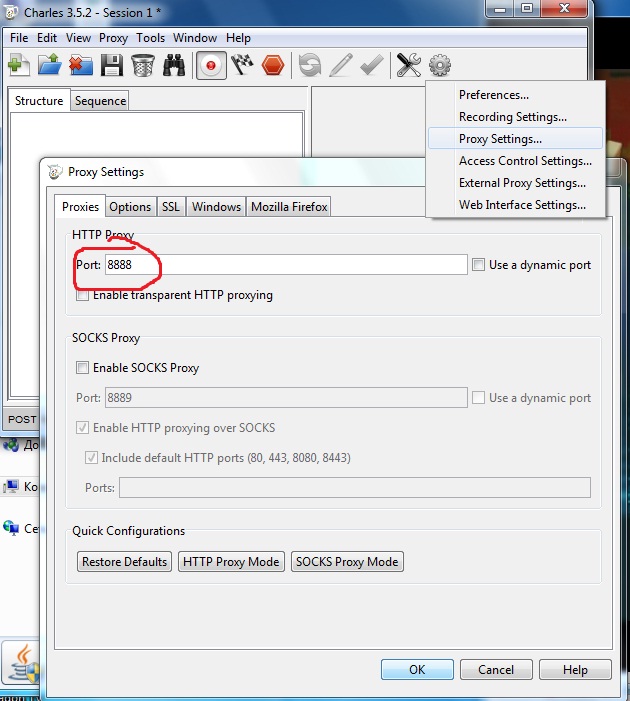Click the Cancel button
The height and width of the screenshot is (701, 630).
(496, 669)
